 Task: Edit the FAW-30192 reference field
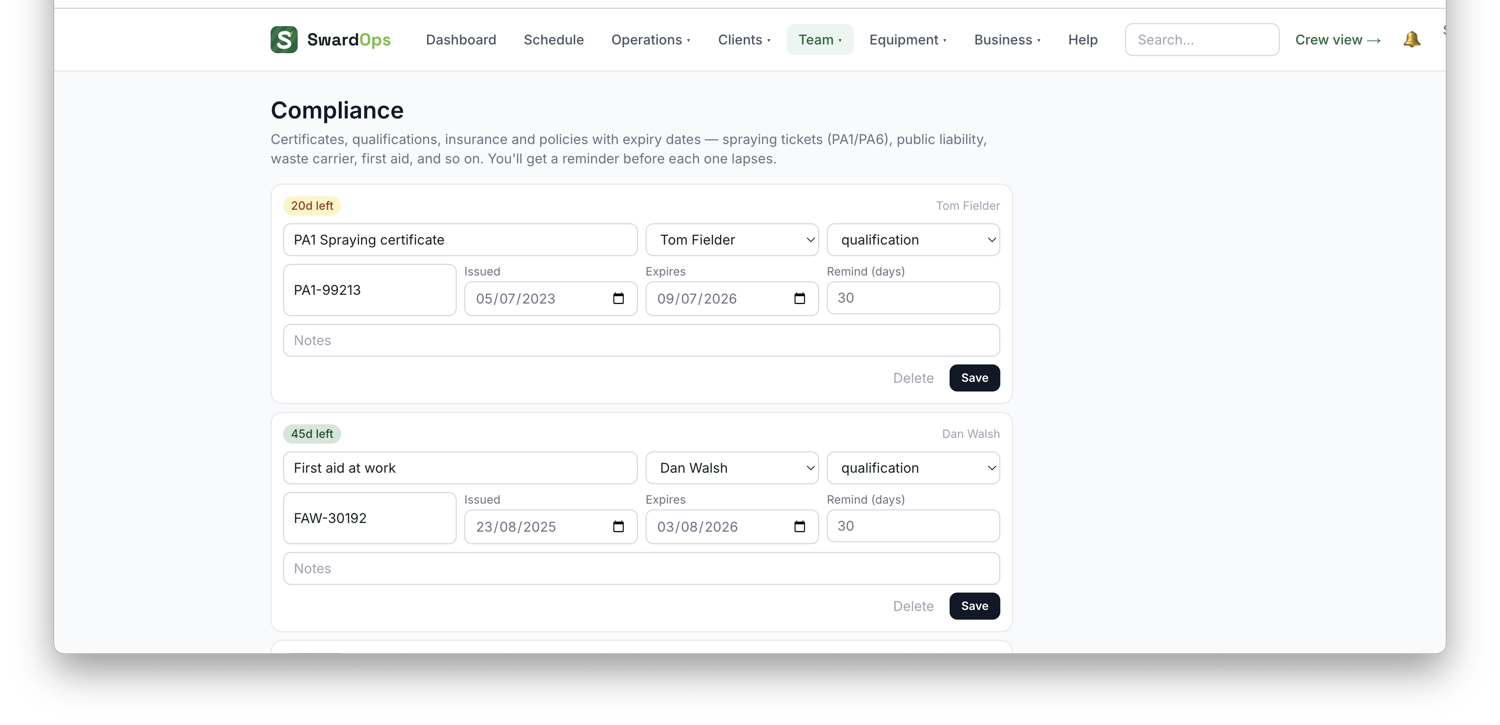(370, 518)
